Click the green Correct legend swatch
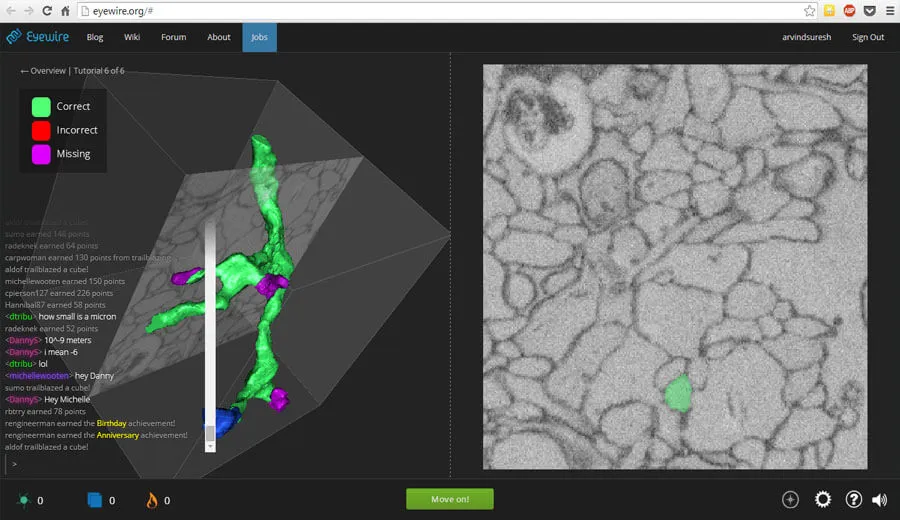This screenshot has height=520, width=900. (x=41, y=107)
